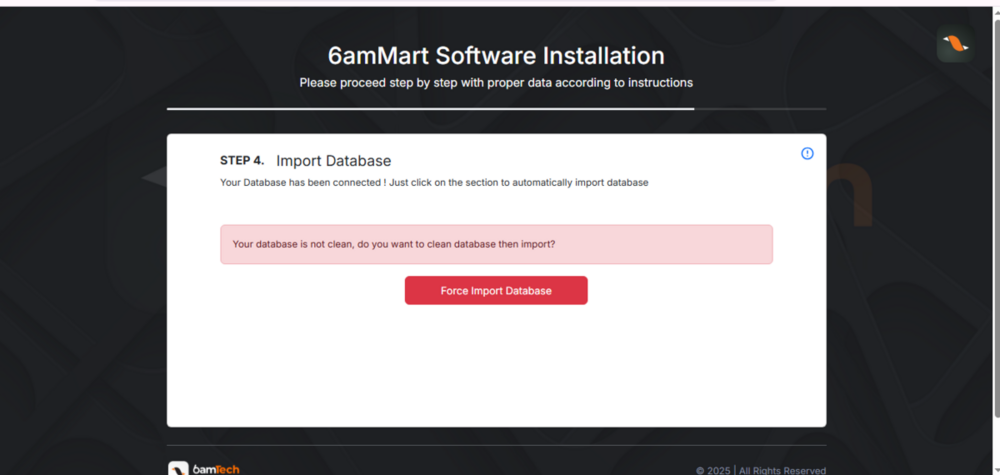Click the 6amTech brand name in footer

coord(216,469)
